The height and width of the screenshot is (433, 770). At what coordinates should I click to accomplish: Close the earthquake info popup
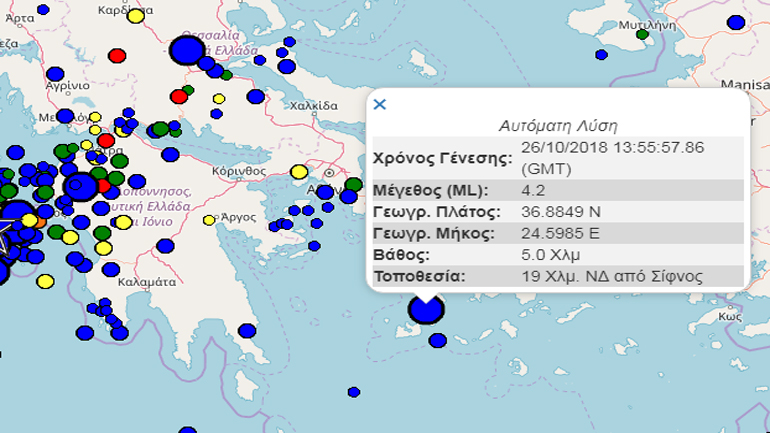click(x=380, y=104)
